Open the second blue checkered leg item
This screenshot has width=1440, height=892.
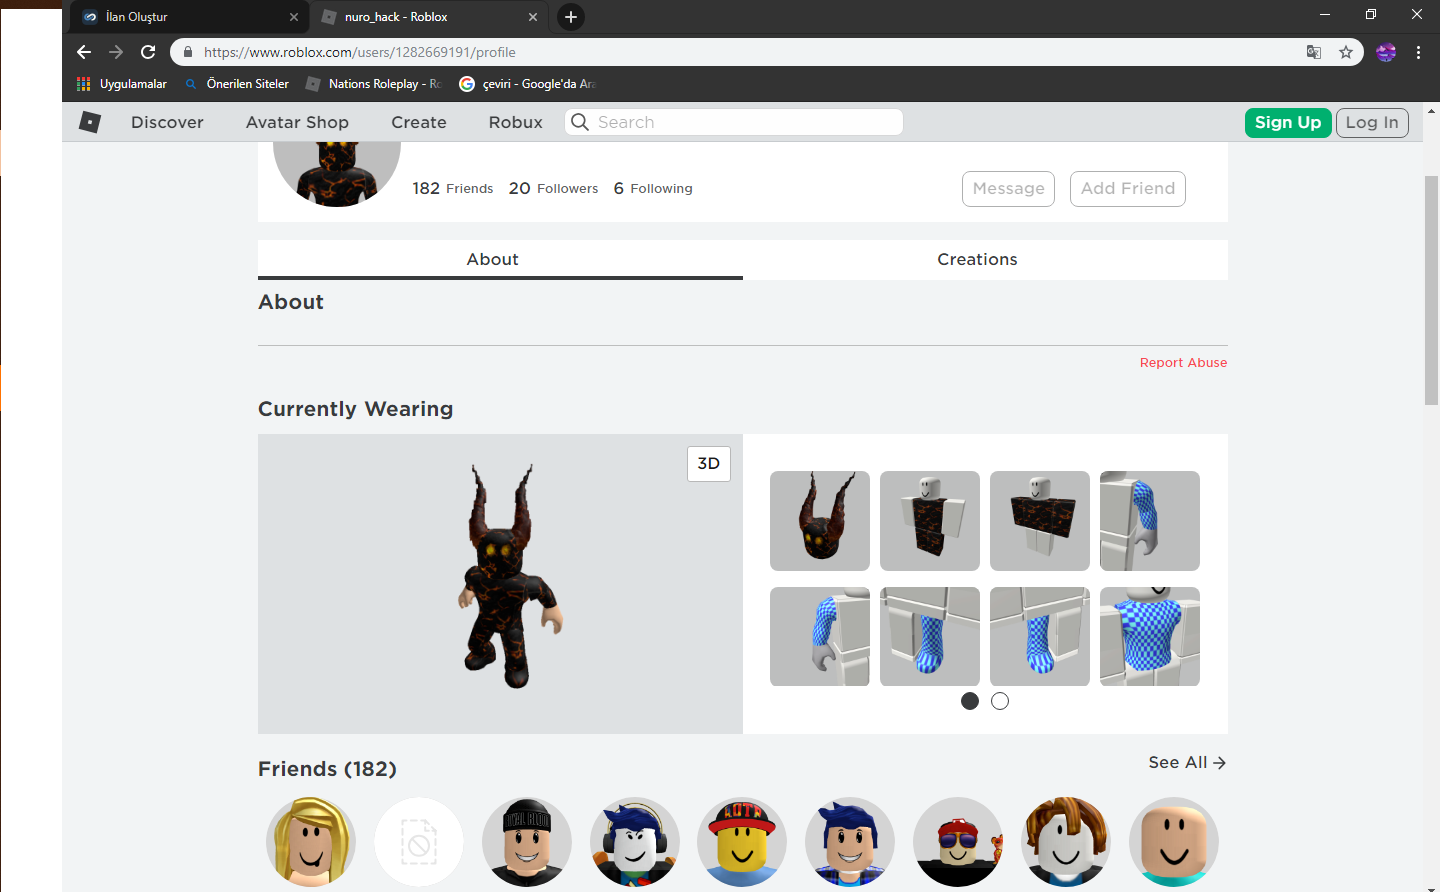1040,636
